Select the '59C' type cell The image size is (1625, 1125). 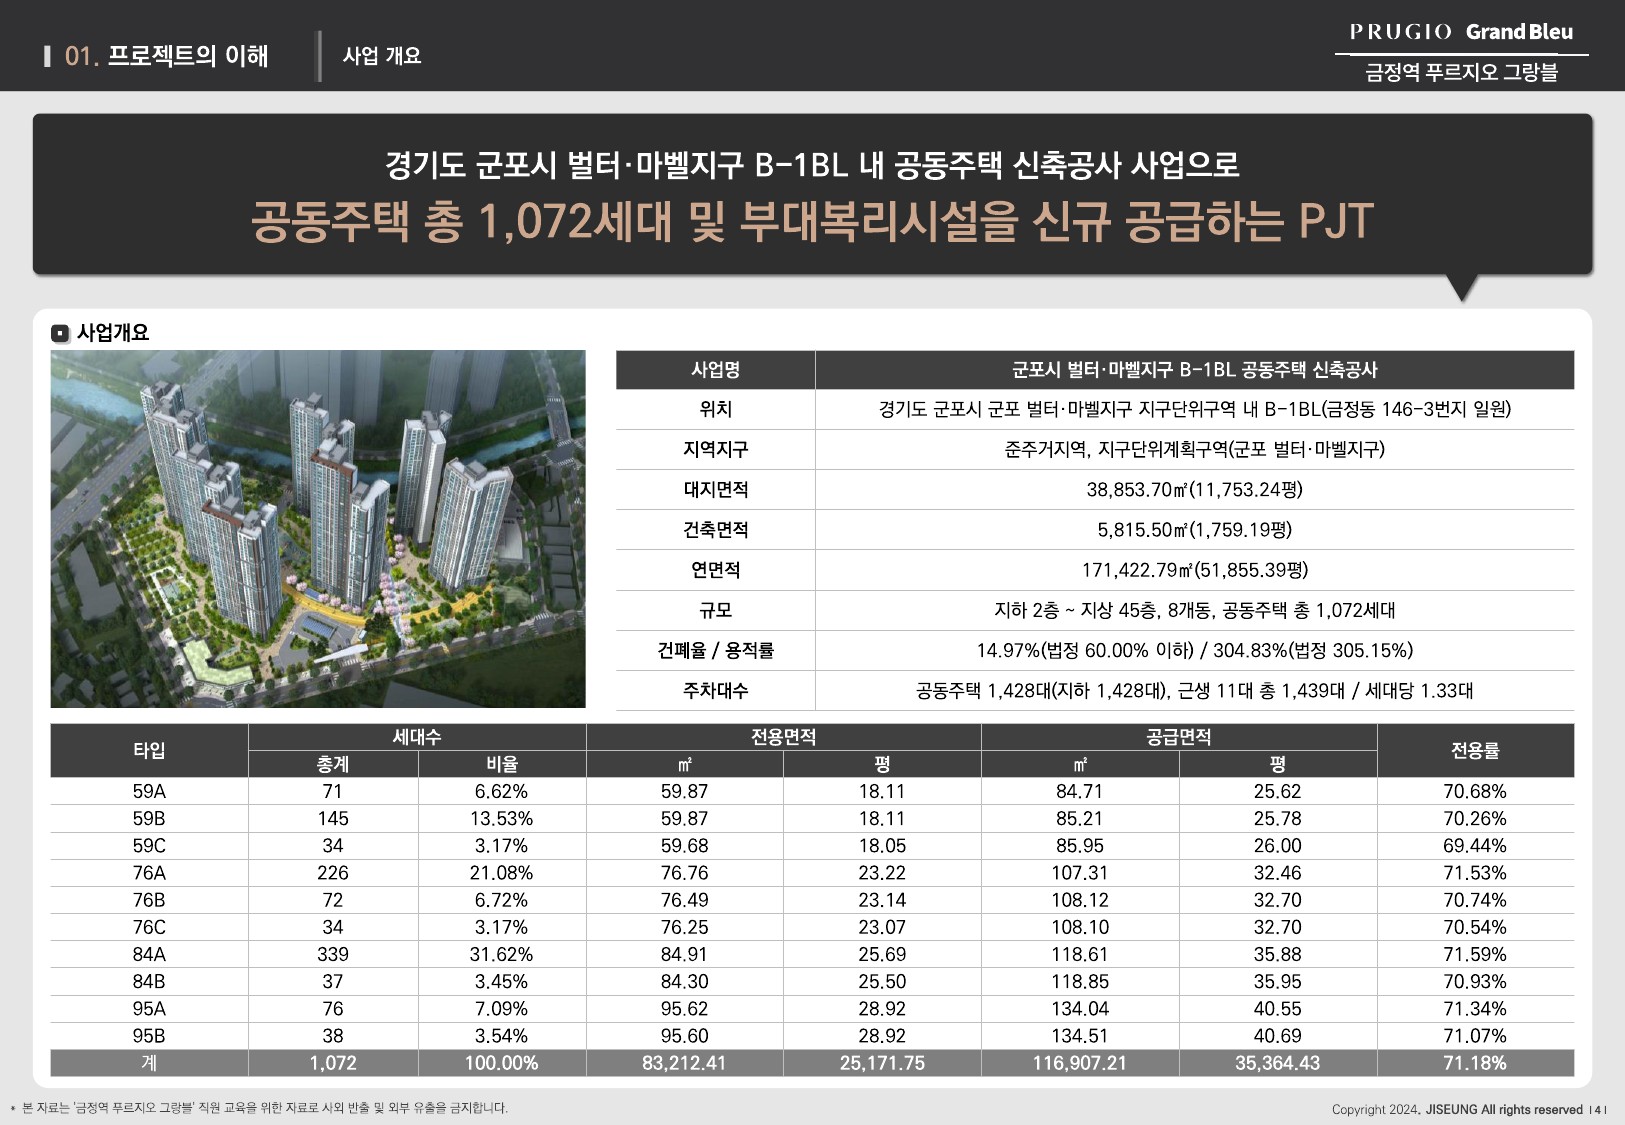coord(149,845)
